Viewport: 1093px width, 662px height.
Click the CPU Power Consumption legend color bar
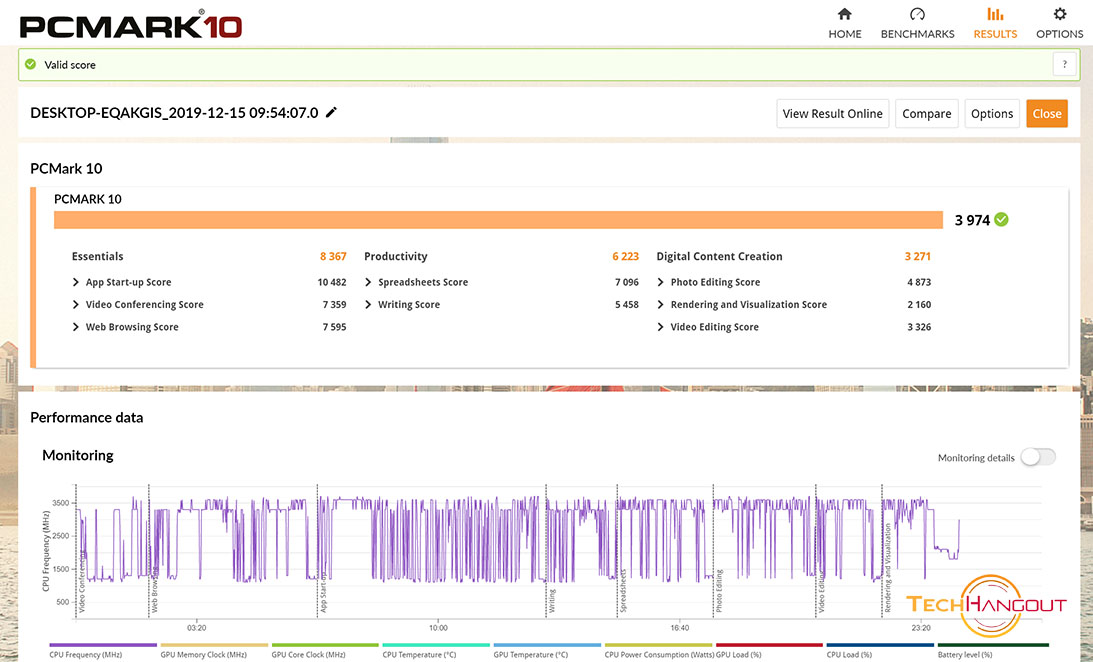tap(658, 645)
